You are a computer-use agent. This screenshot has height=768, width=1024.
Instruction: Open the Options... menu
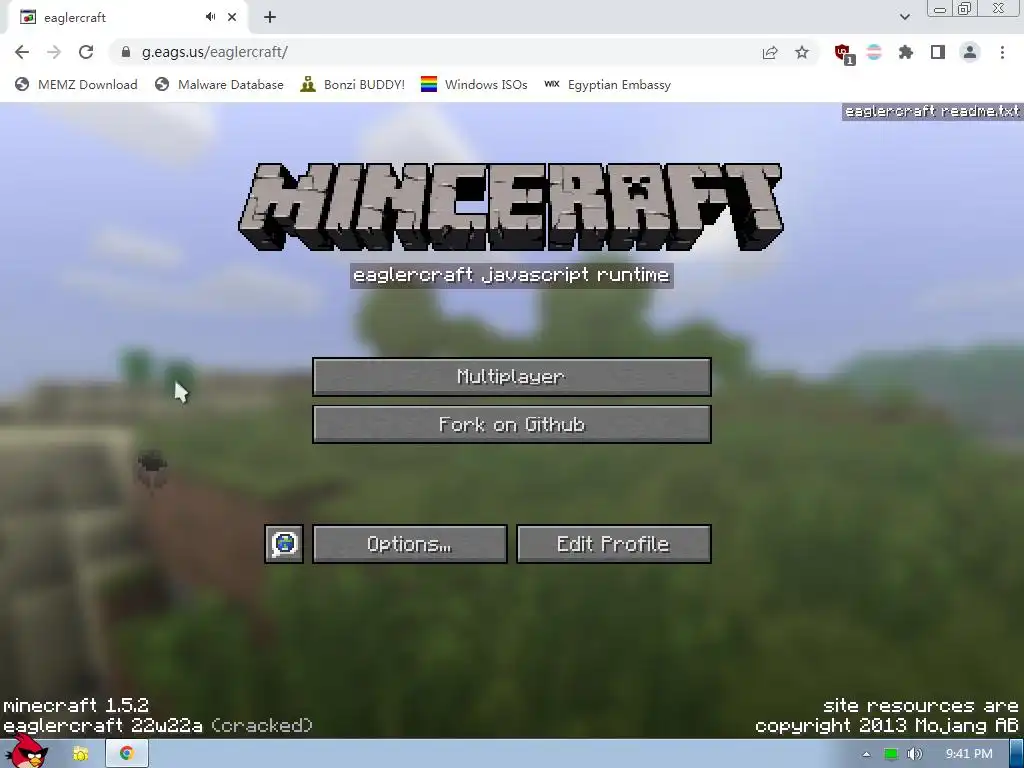(409, 543)
